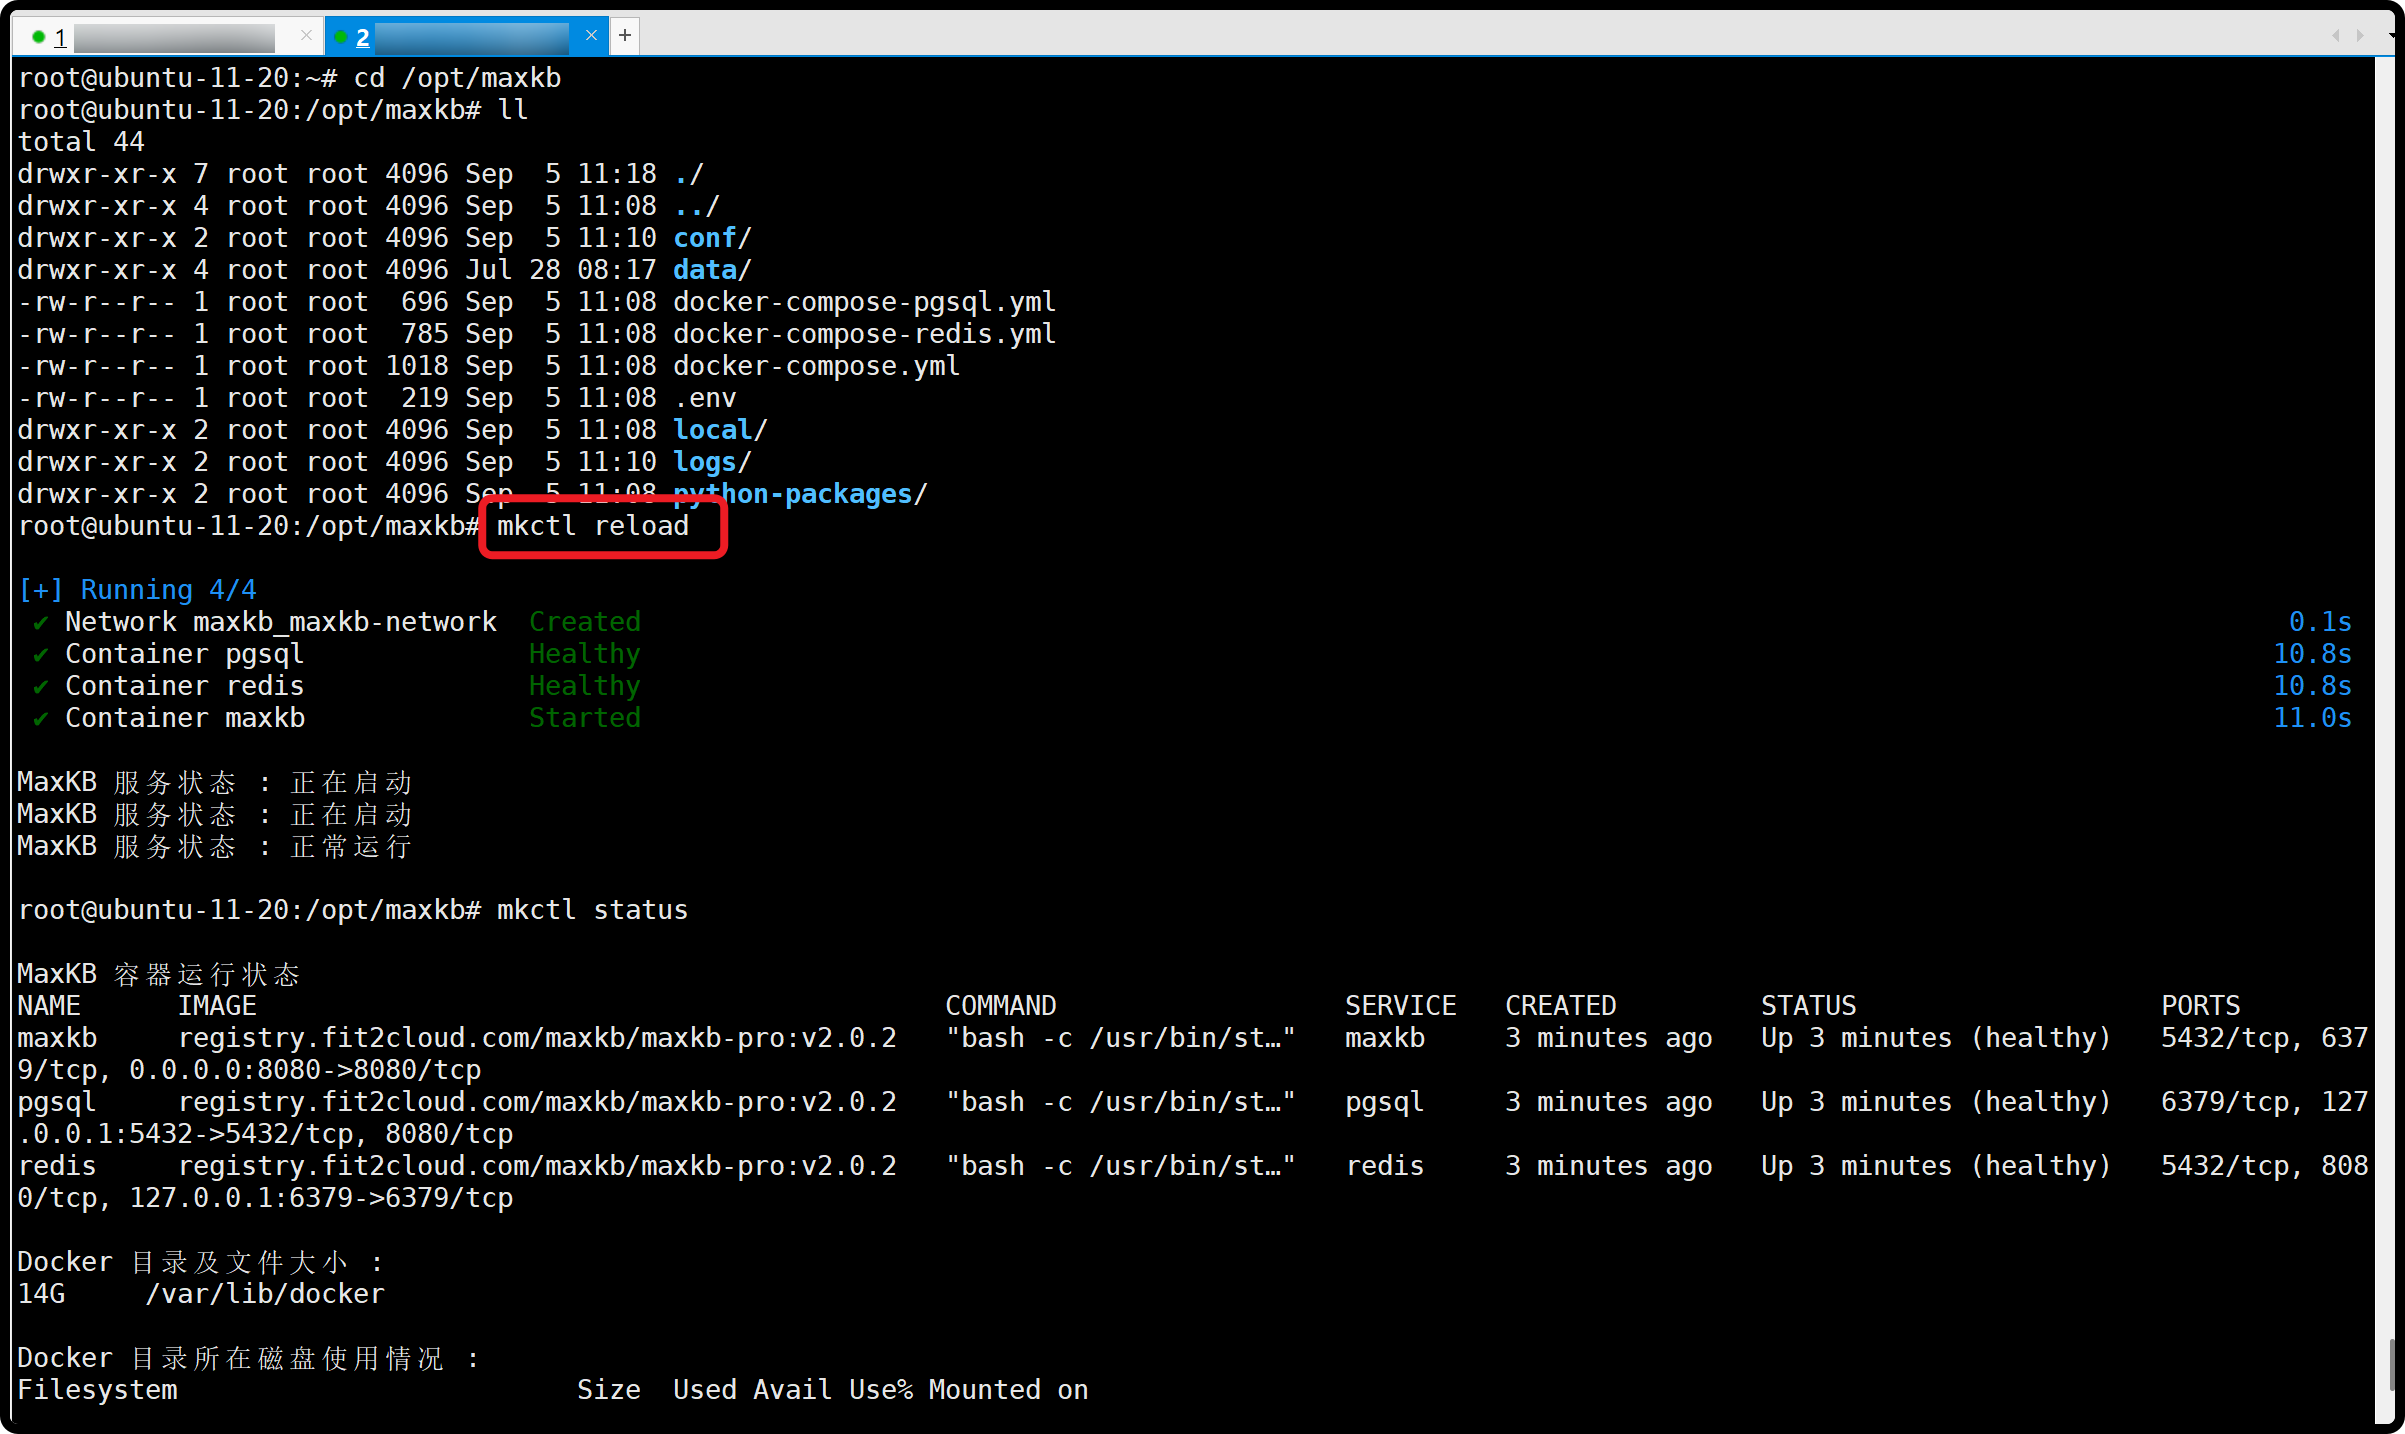Image resolution: width=2405 pixels, height=1434 pixels.
Task: Click the 'cd /opt/maxkb' command
Action: point(457,78)
